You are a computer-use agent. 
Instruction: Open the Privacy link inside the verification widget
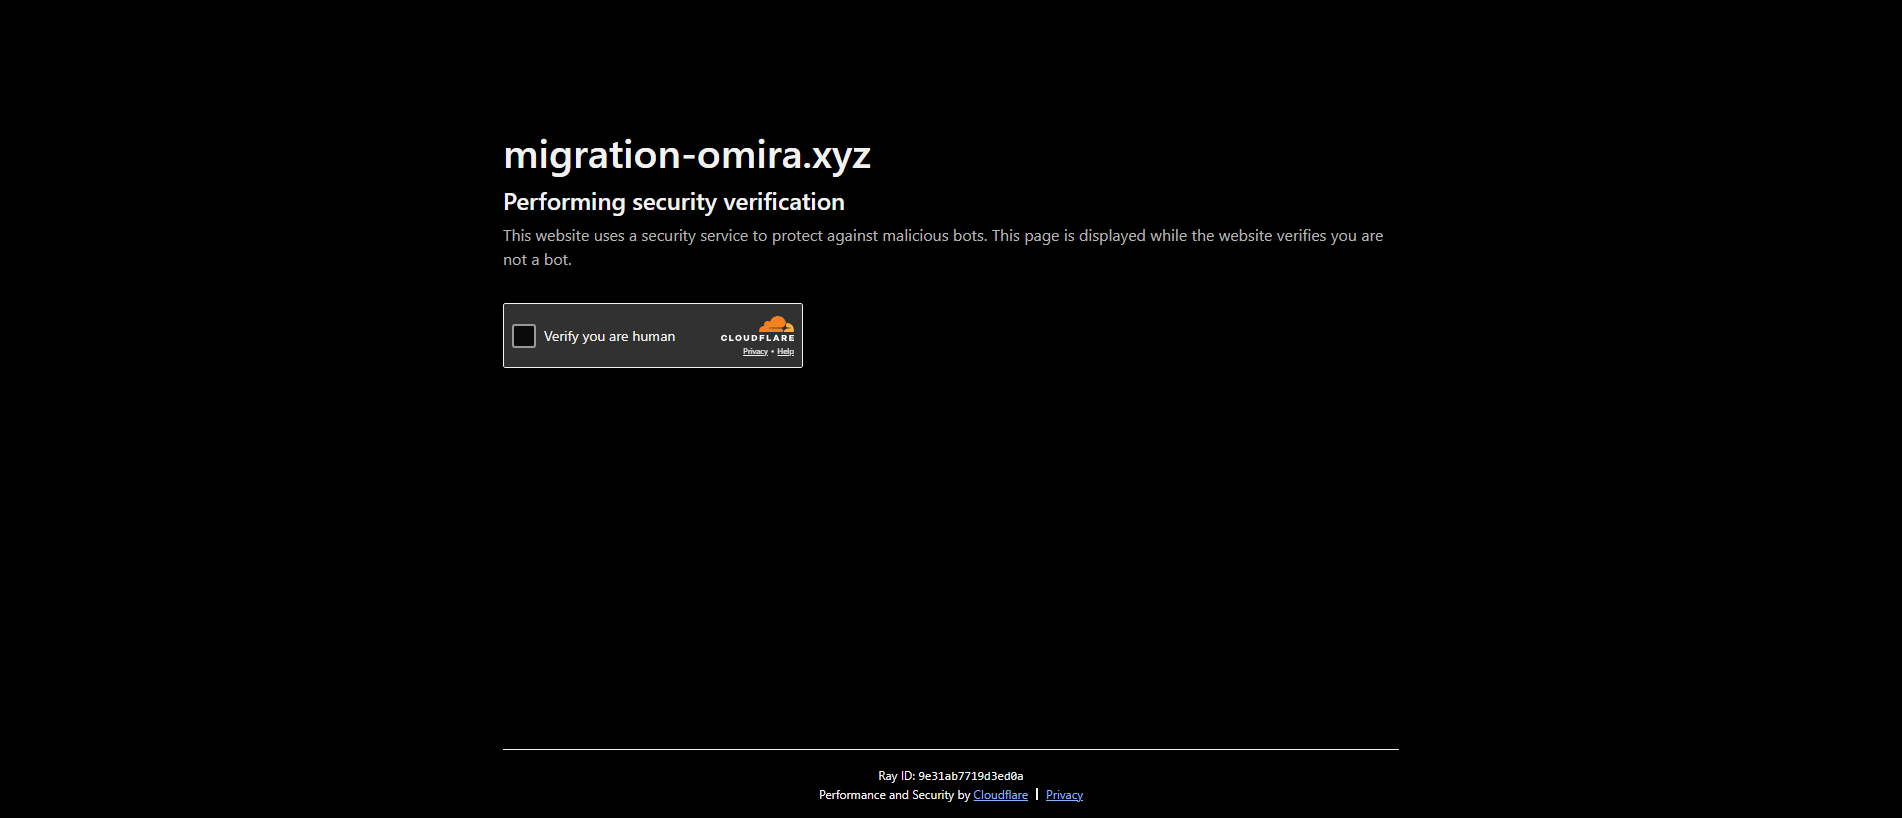click(755, 352)
